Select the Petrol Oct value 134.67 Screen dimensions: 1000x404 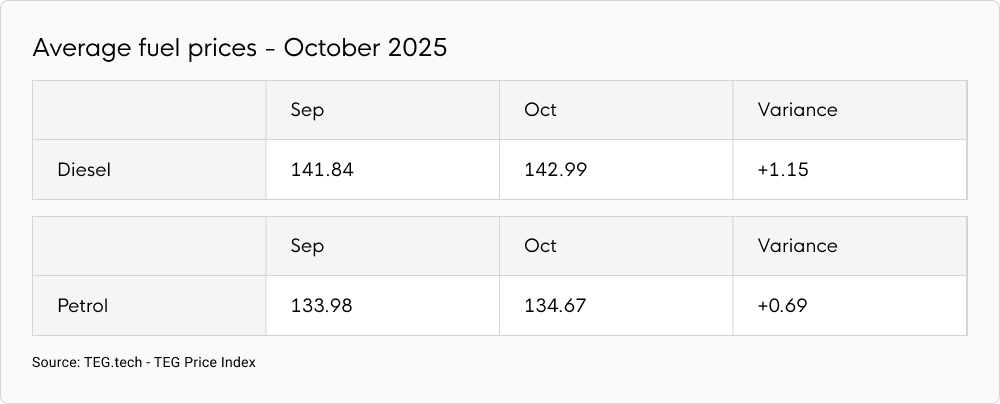pos(555,306)
